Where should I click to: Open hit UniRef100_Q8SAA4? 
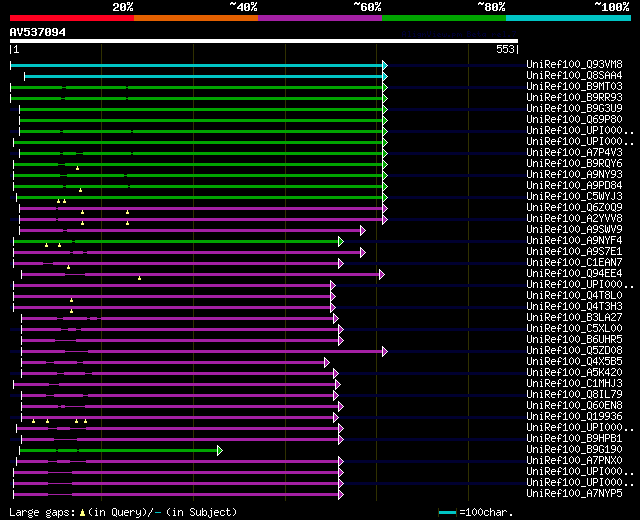574,75
